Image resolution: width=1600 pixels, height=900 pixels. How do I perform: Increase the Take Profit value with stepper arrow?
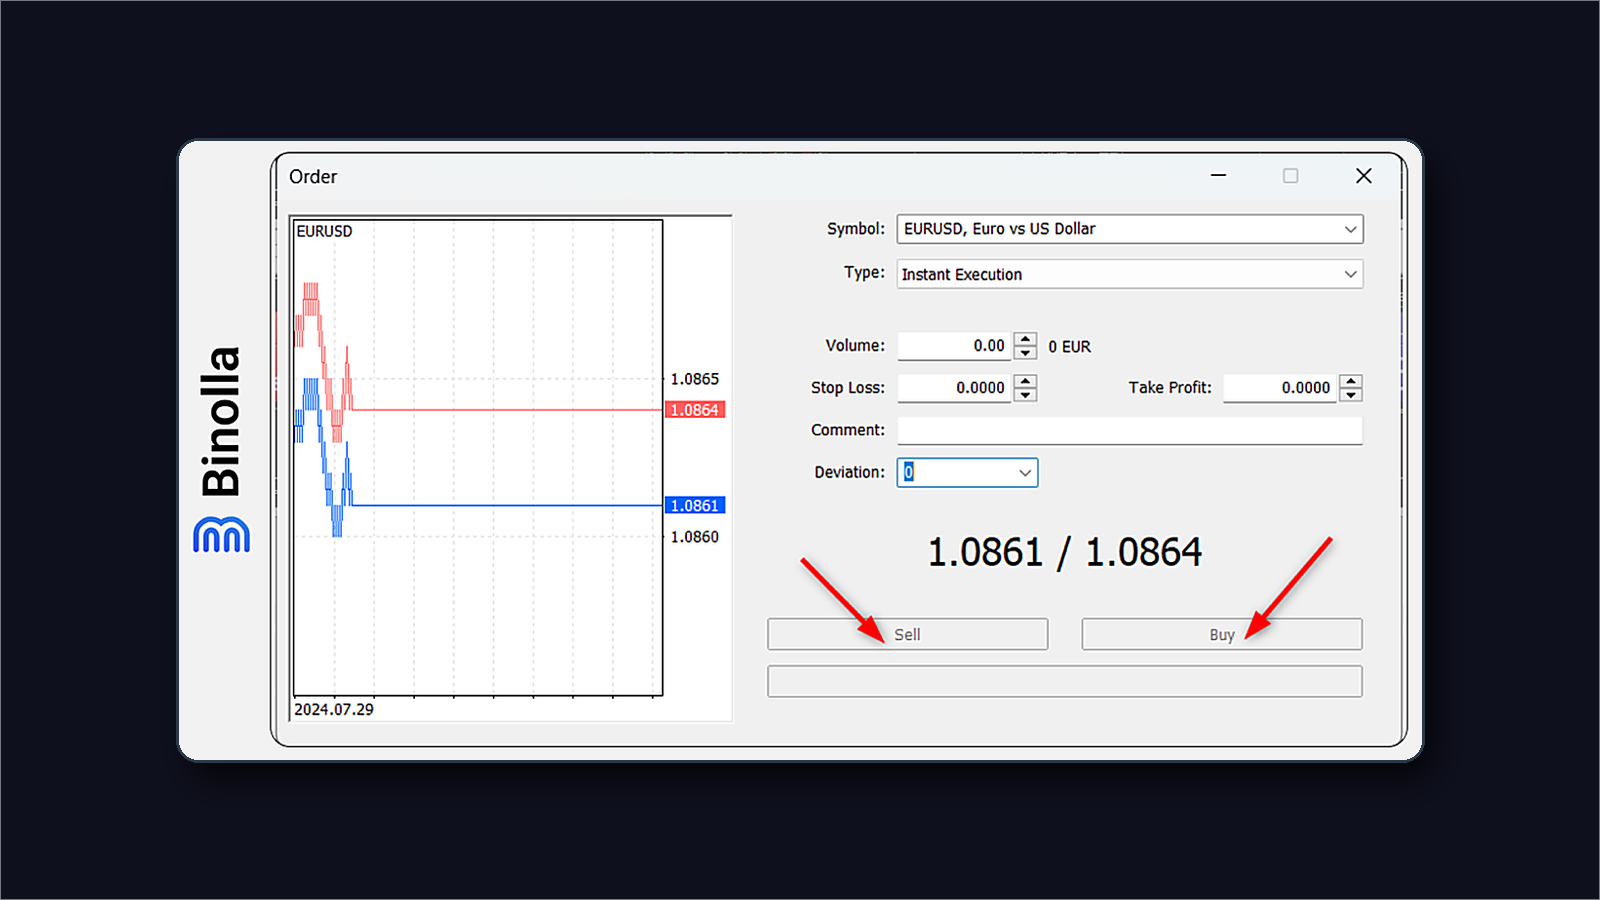(1351, 383)
